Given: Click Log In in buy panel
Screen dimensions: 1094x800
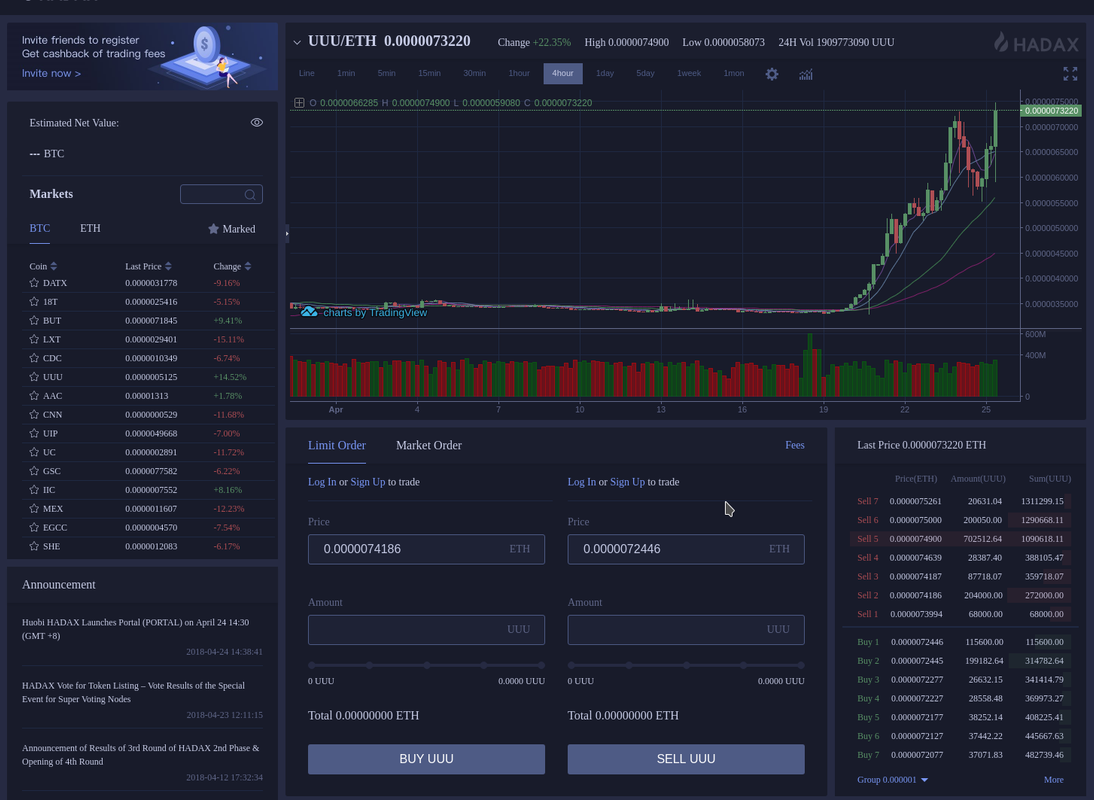Looking at the screenshot, I should pos(322,482).
